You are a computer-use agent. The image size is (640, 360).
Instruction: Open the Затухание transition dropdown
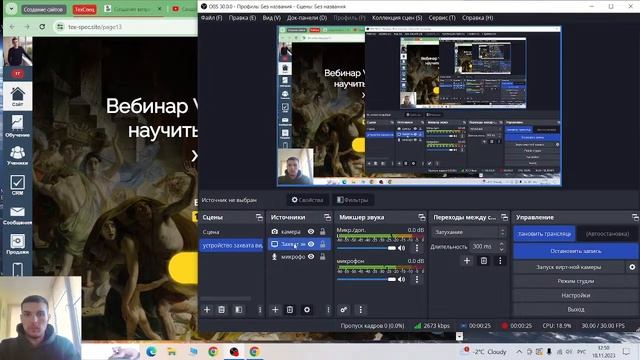click(x=469, y=232)
